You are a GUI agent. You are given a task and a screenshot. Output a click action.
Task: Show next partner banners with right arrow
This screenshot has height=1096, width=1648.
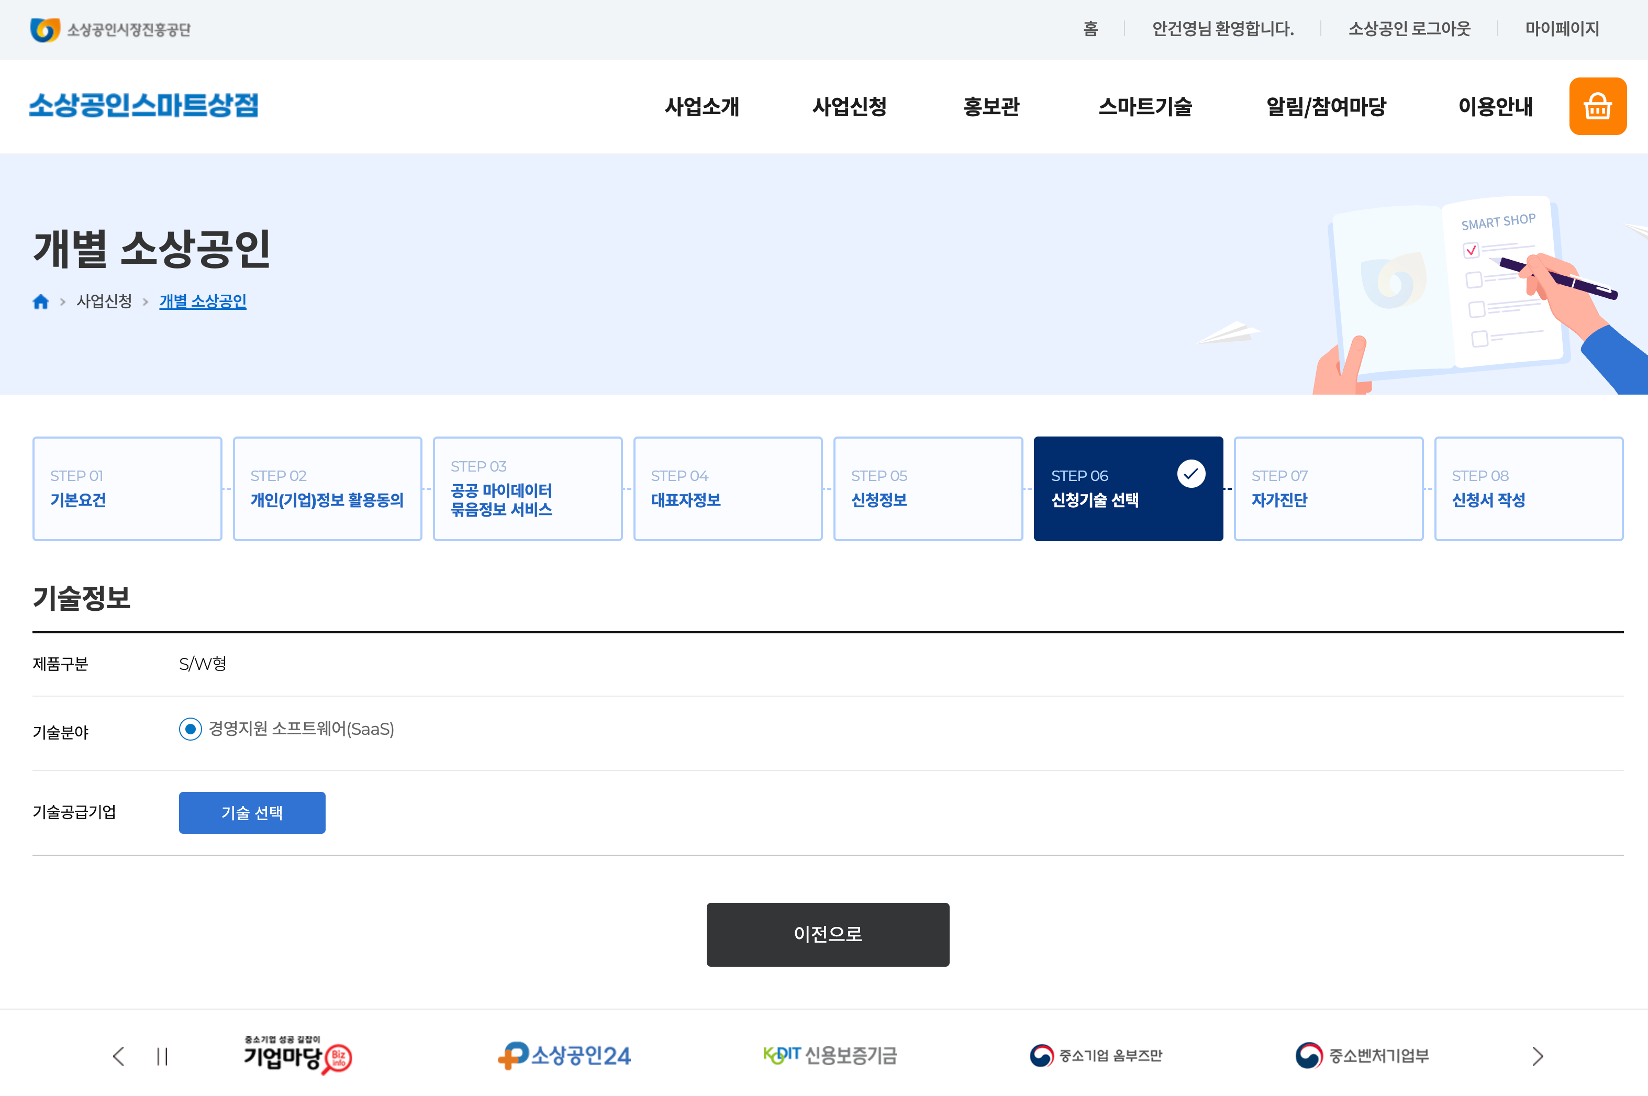1537,1057
